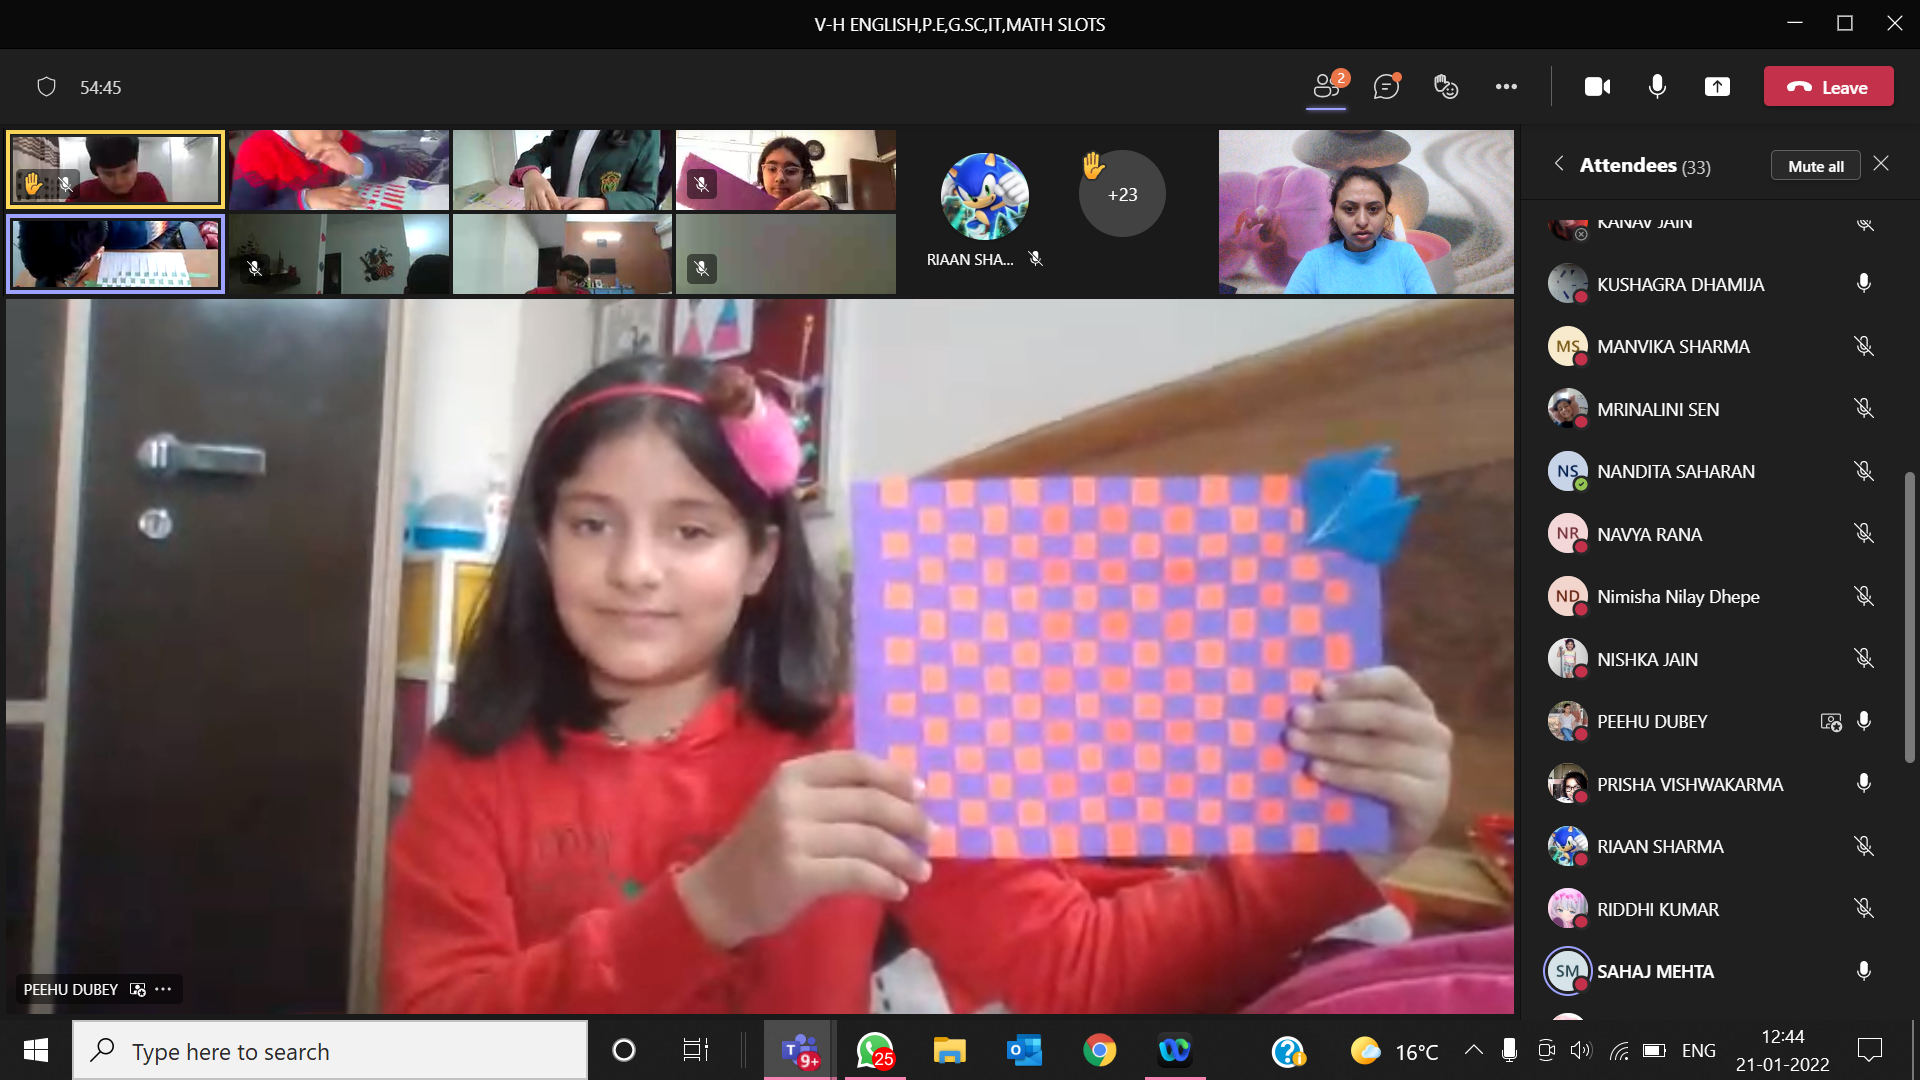Screen dimensions: 1920x1080
Task: Open the meeting chat icon
Action: pos(1386,87)
